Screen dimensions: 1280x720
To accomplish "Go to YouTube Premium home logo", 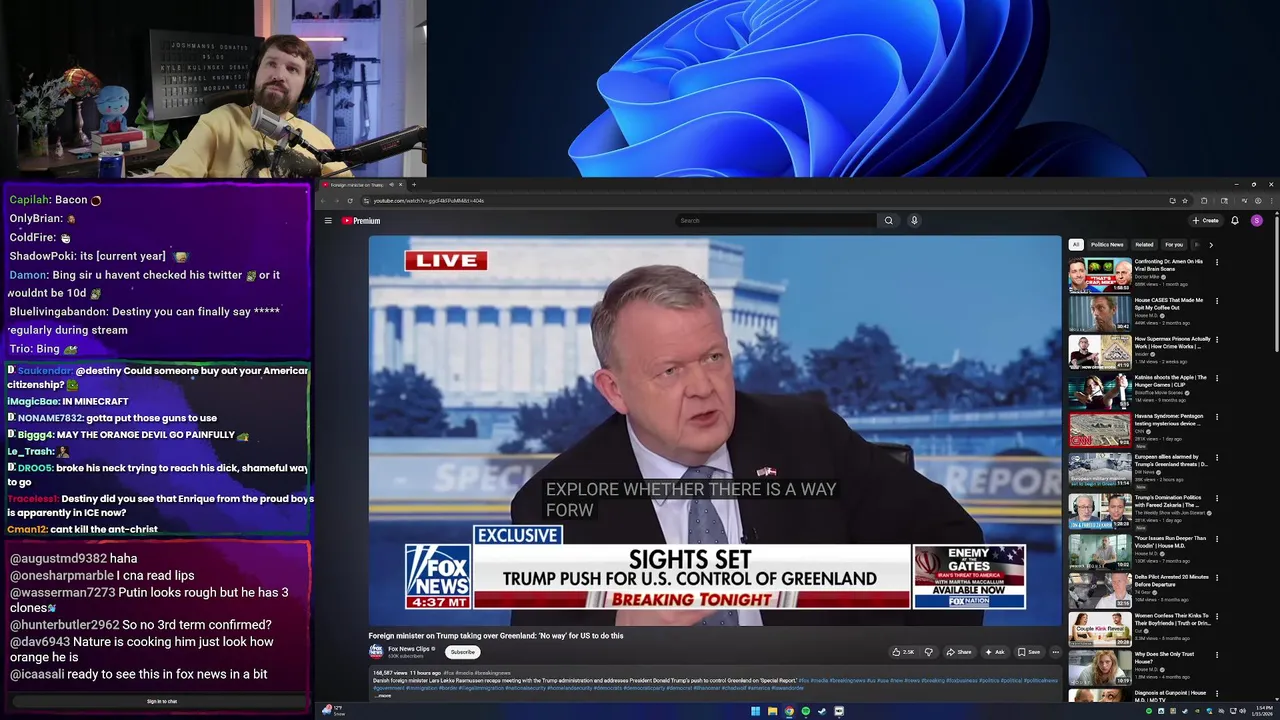I will (362, 221).
